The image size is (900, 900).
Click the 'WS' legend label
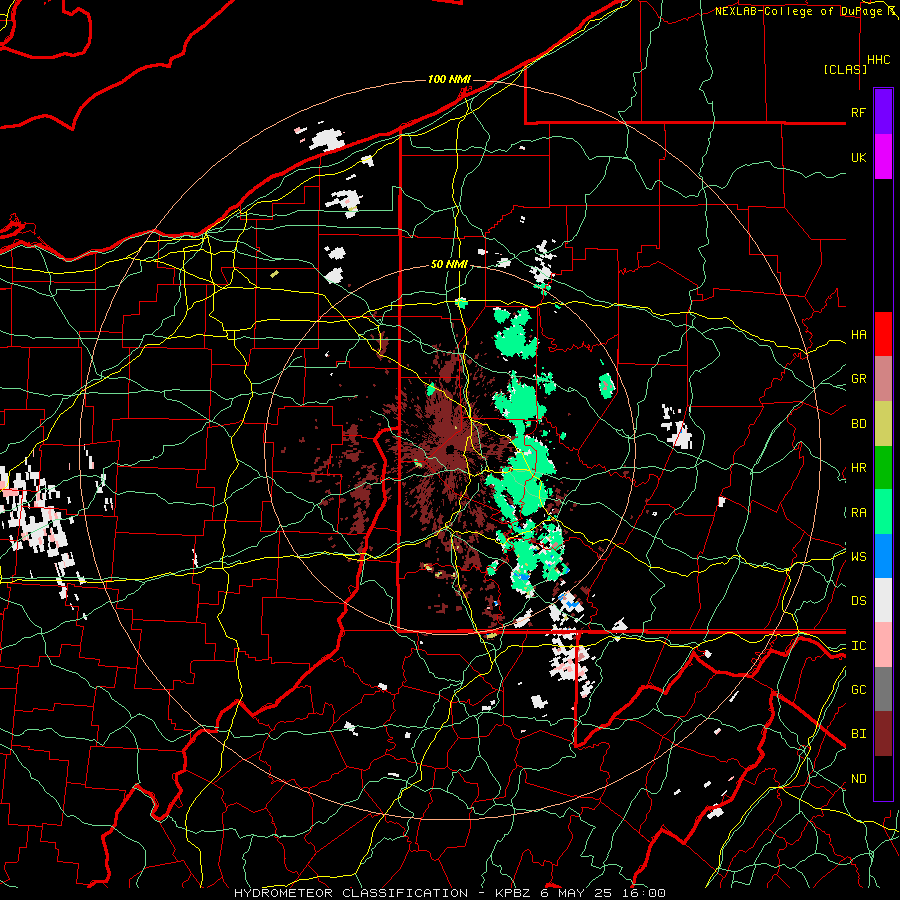[858, 556]
